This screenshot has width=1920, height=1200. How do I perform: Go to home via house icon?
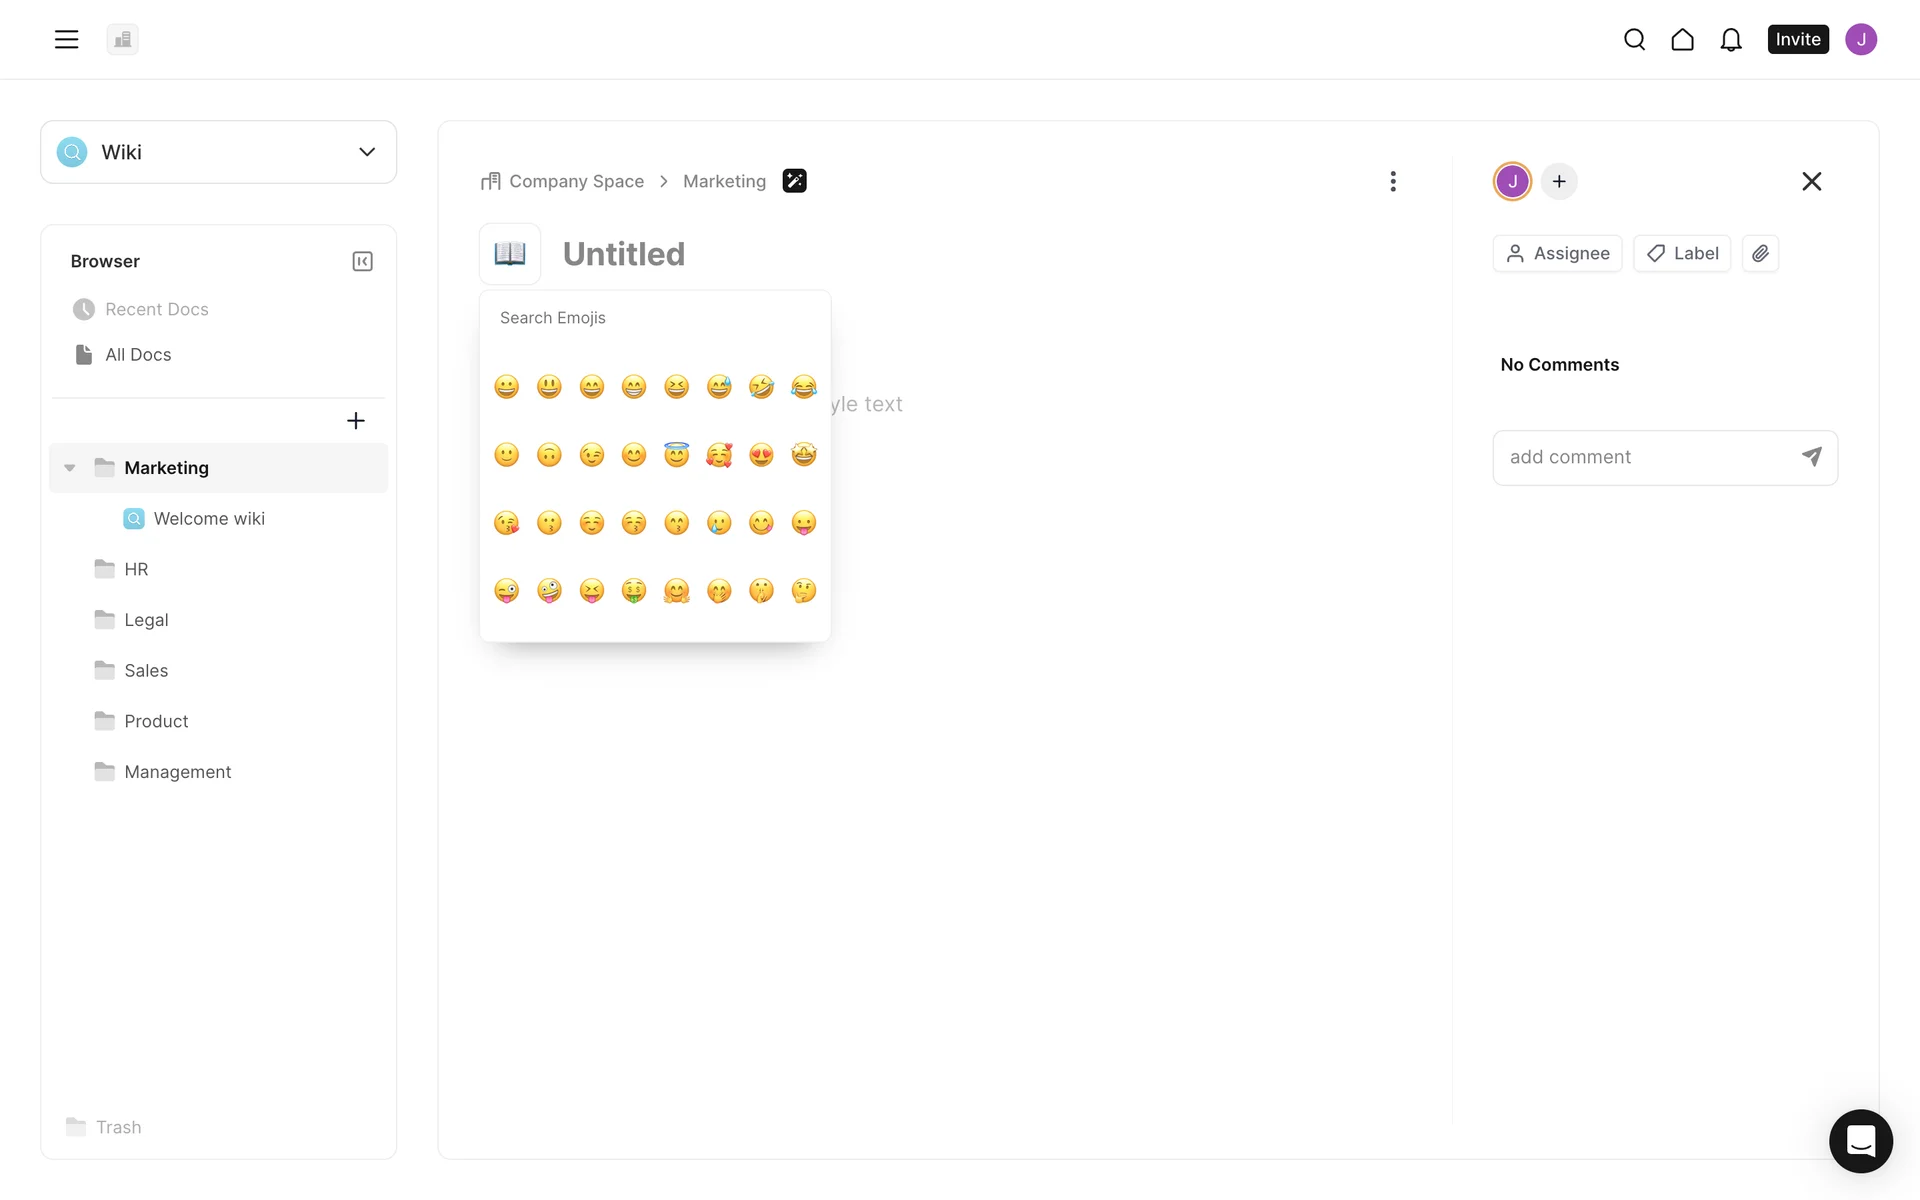(x=1682, y=40)
